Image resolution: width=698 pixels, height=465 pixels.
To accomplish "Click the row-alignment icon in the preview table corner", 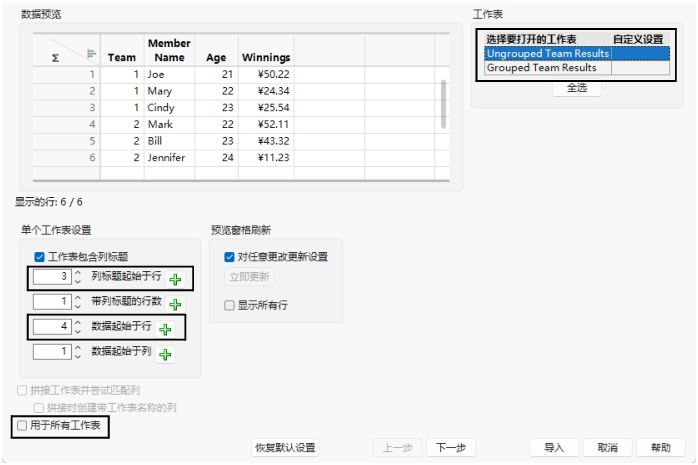I will (x=91, y=53).
